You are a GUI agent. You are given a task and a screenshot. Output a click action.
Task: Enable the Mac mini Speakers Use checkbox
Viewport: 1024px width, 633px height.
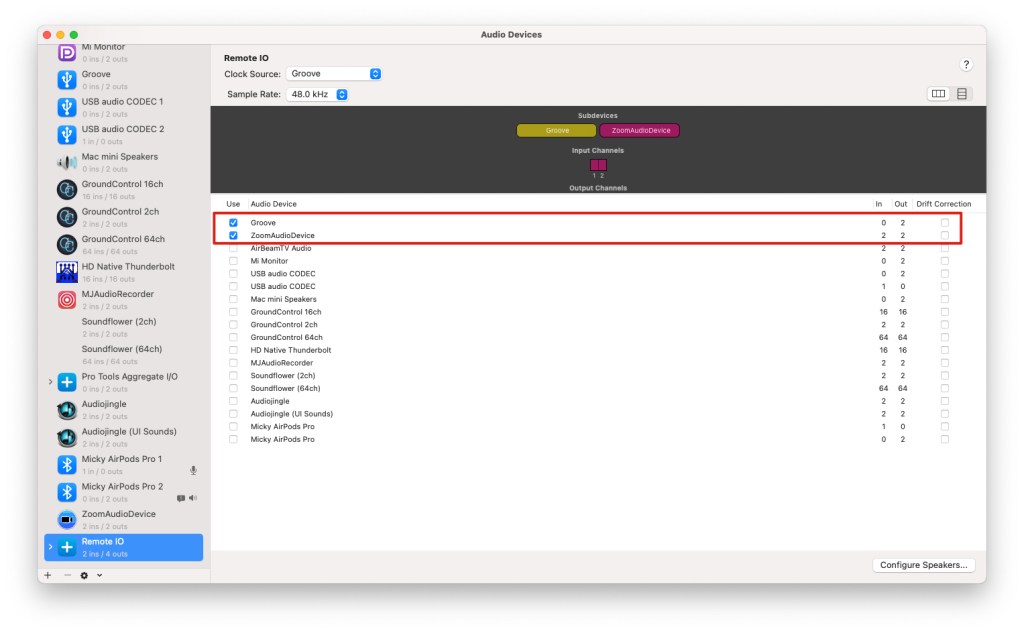pyautogui.click(x=233, y=299)
